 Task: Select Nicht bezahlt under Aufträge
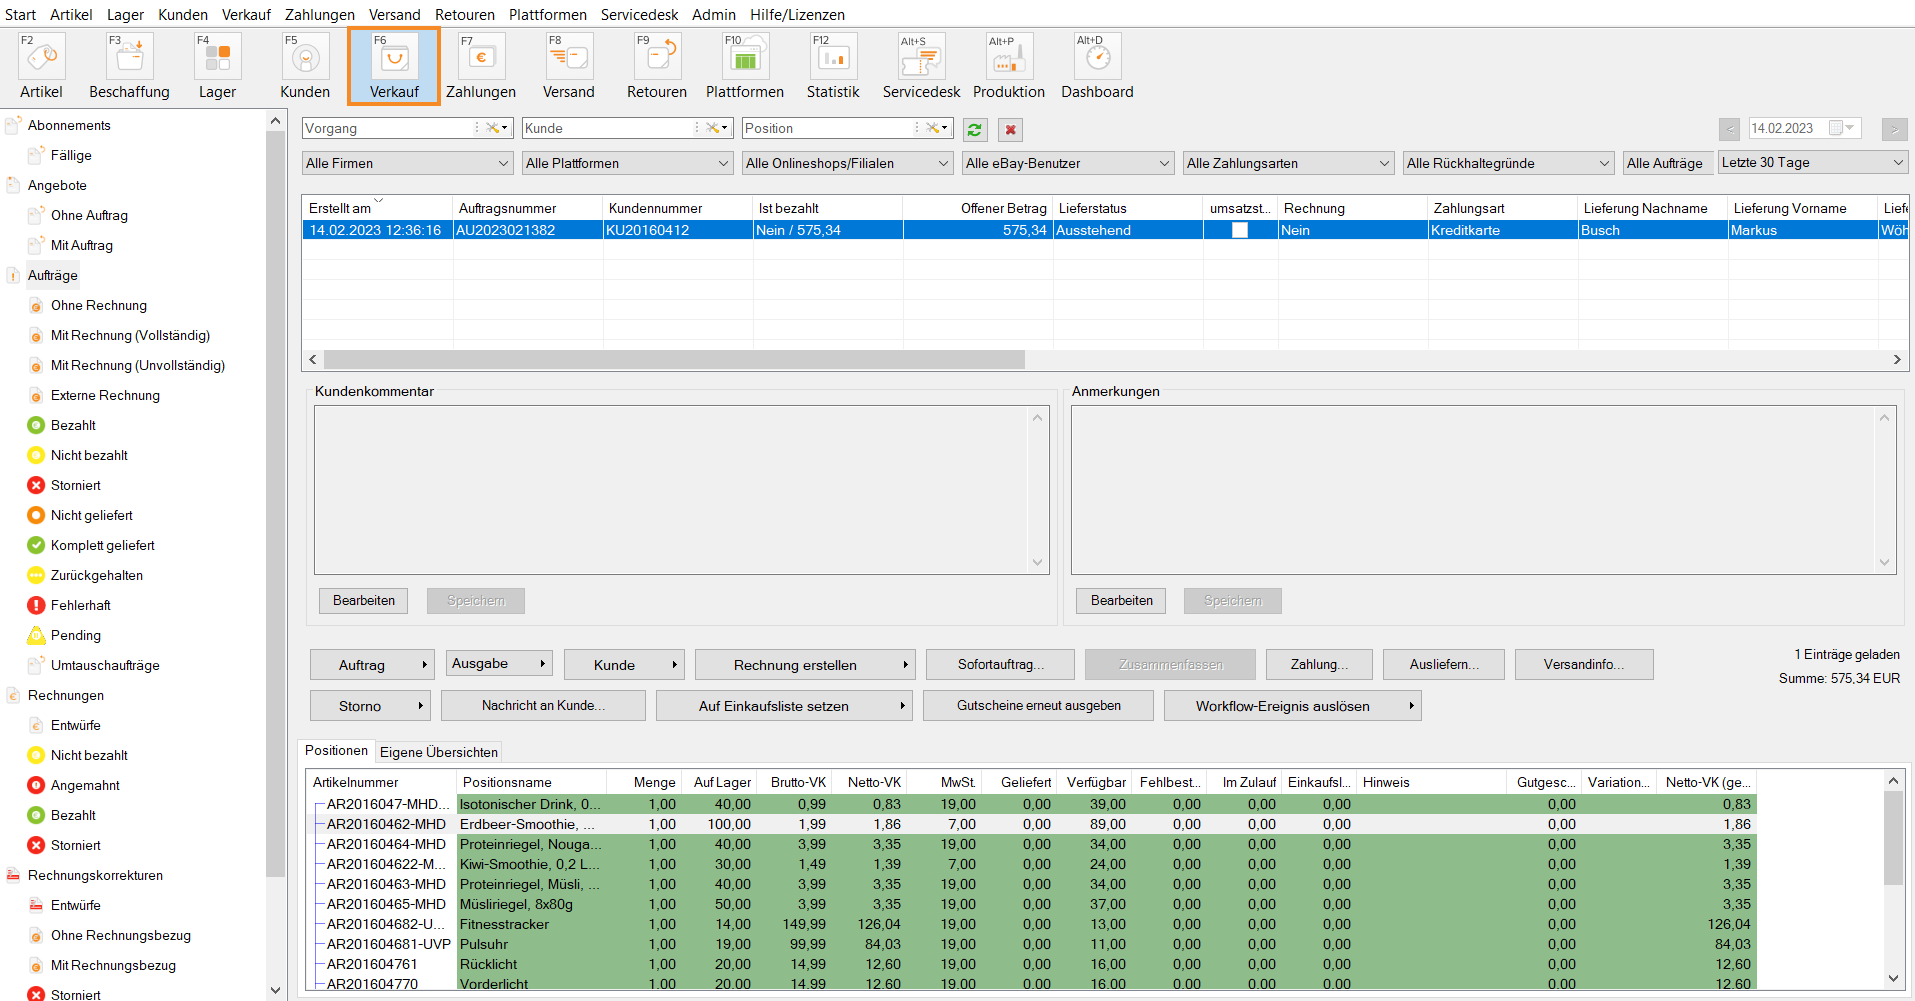click(x=89, y=455)
